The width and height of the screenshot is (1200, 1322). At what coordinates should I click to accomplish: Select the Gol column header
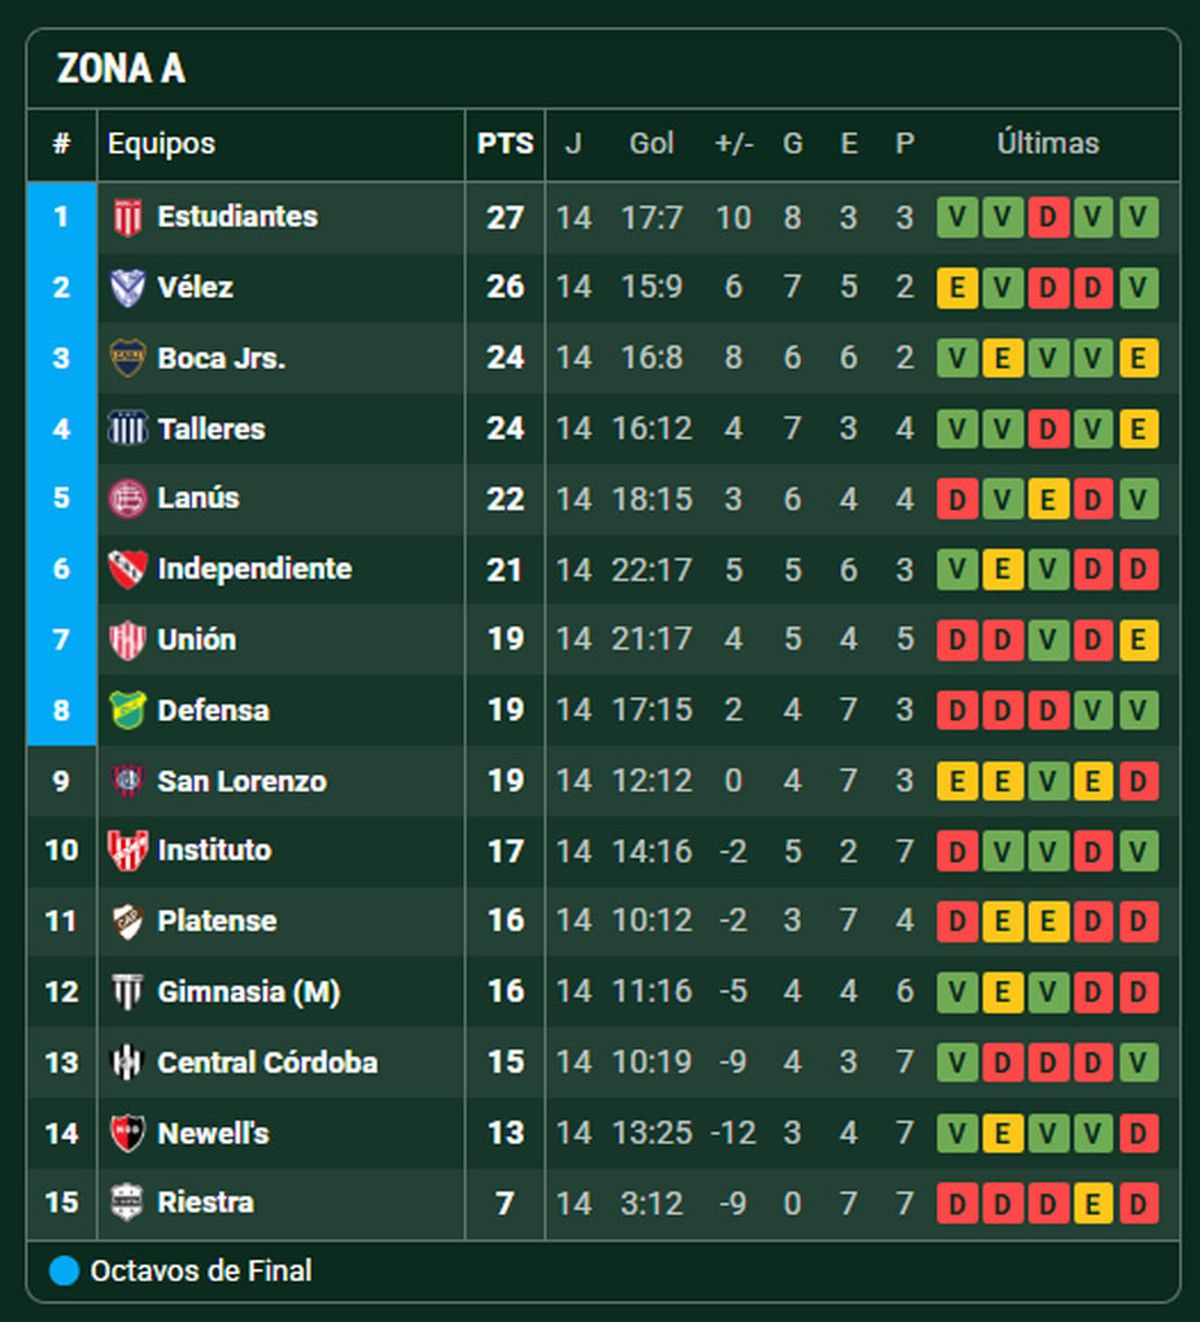(x=651, y=144)
